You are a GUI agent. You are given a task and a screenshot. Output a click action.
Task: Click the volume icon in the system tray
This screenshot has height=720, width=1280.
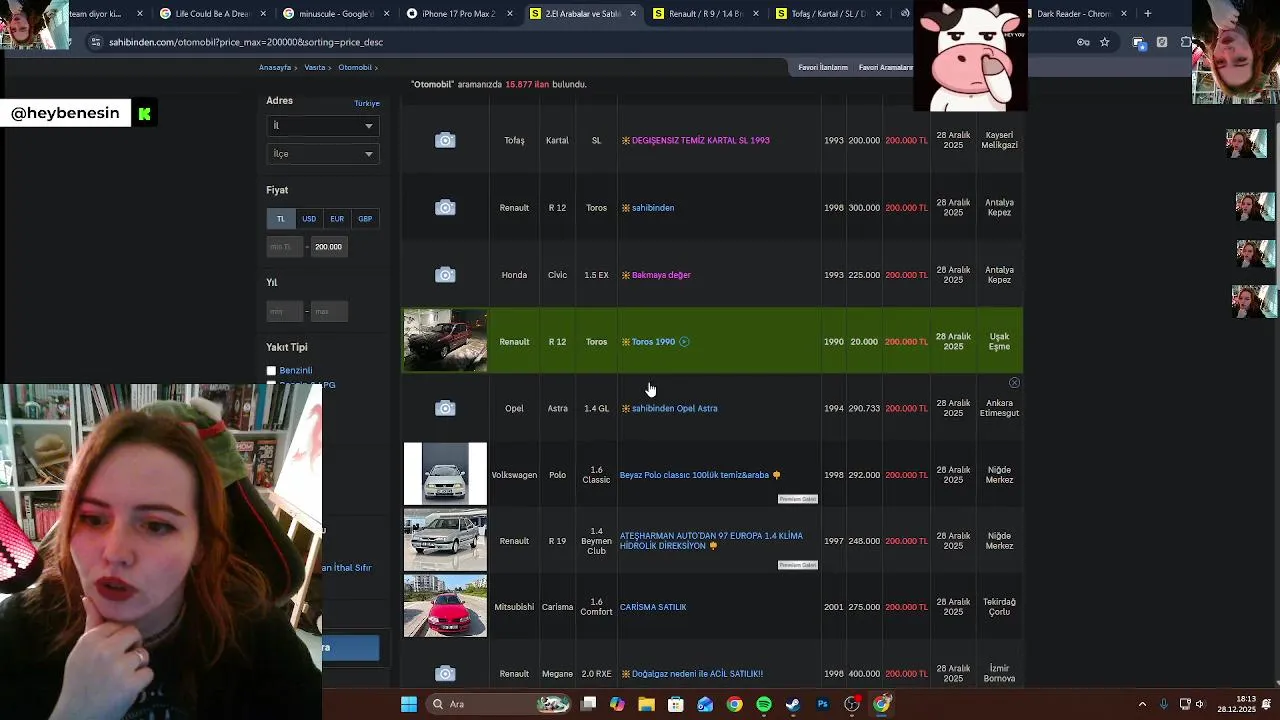click(1200, 704)
